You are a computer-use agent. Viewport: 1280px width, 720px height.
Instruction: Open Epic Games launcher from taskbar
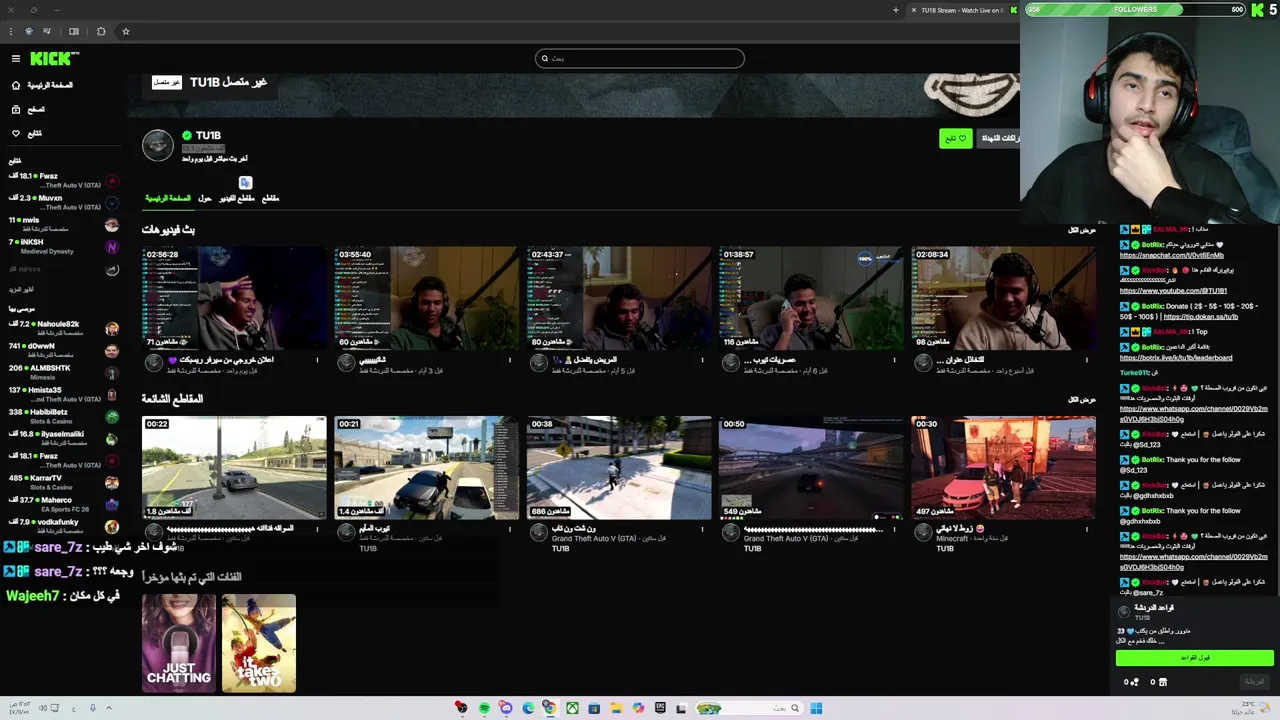[660, 708]
